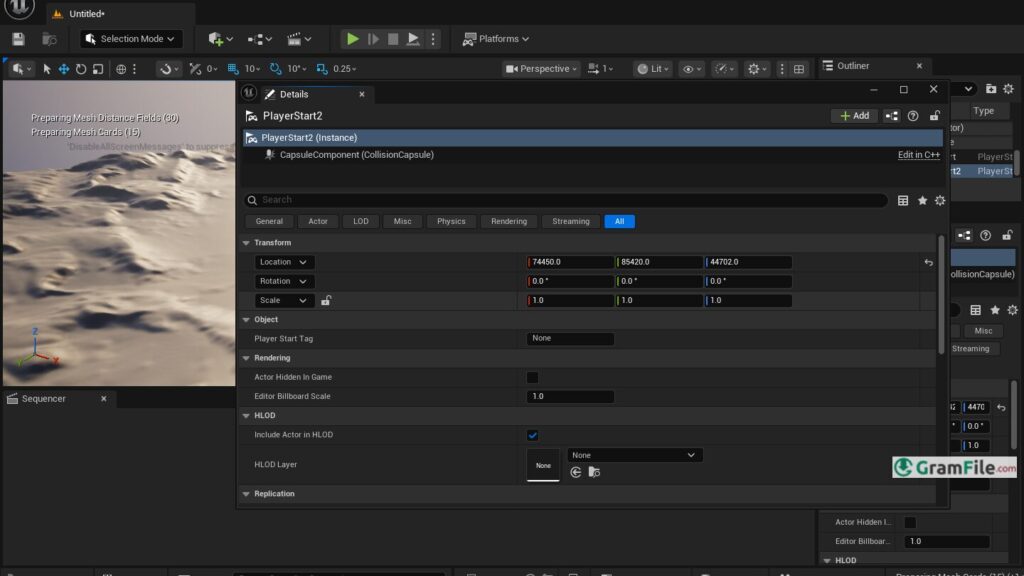This screenshot has height=576, width=1024.
Task: Reset Location to default with the arrow icon
Action: pos(929,263)
